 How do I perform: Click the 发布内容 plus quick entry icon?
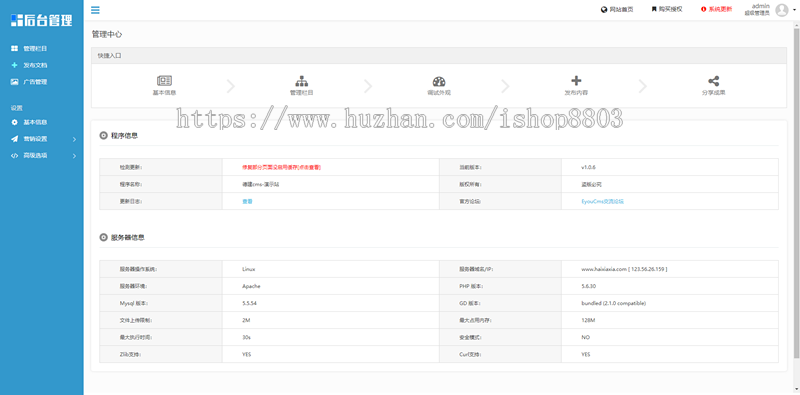coord(576,81)
